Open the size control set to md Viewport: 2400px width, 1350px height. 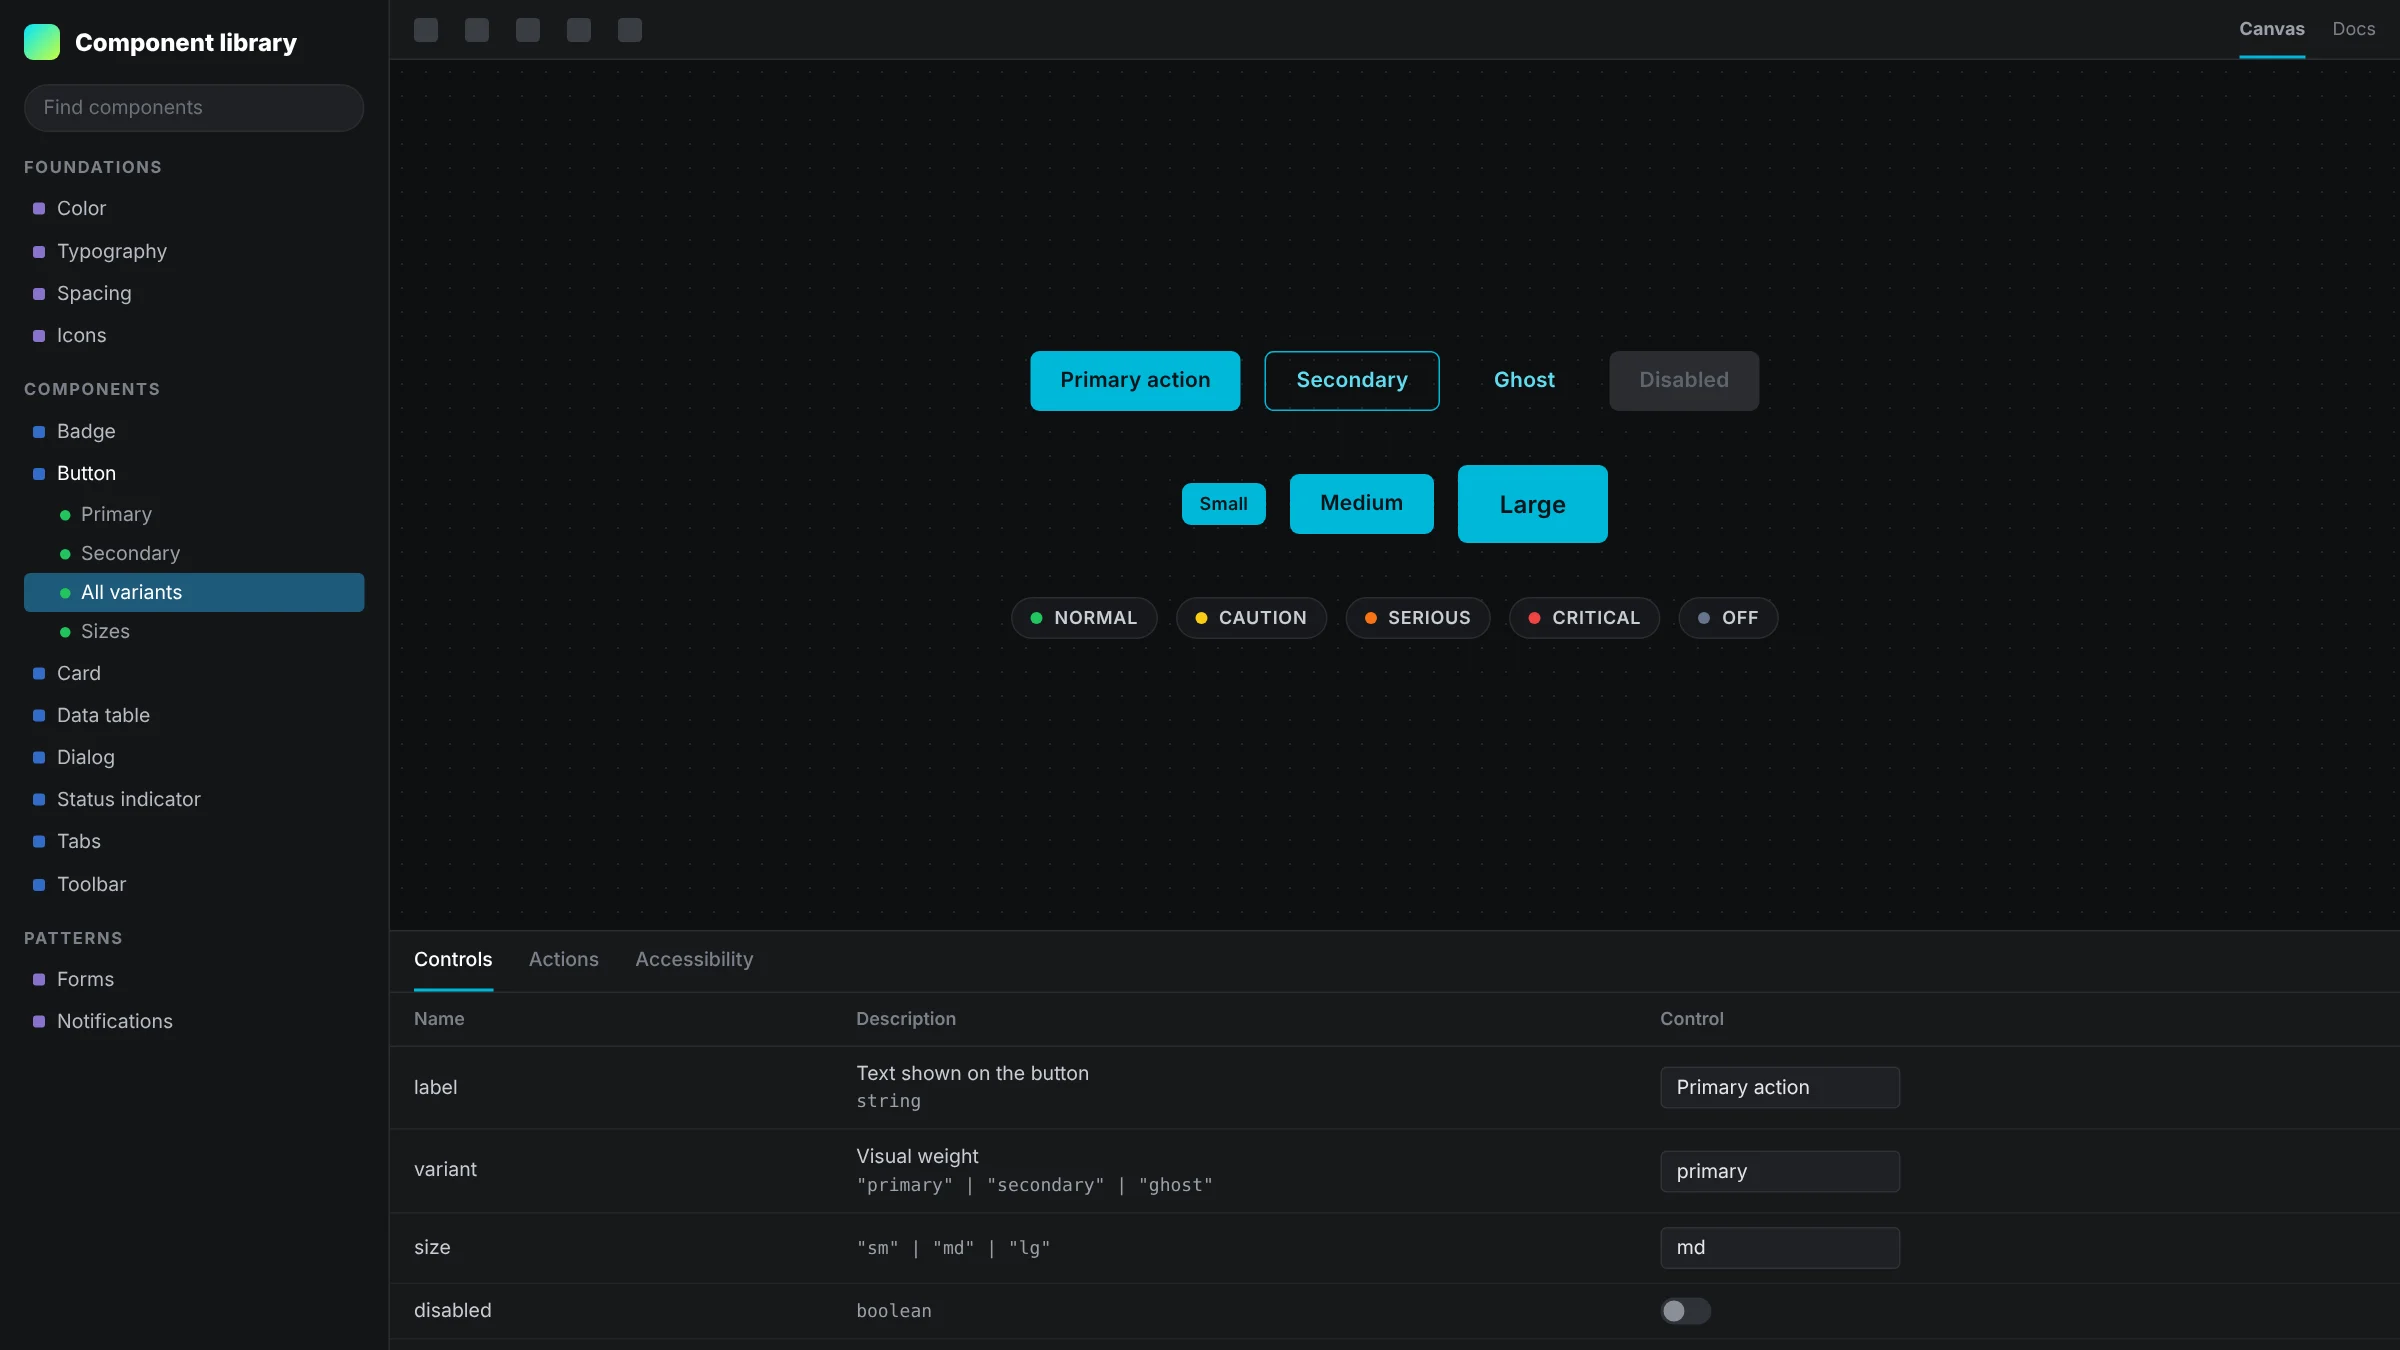1780,1247
